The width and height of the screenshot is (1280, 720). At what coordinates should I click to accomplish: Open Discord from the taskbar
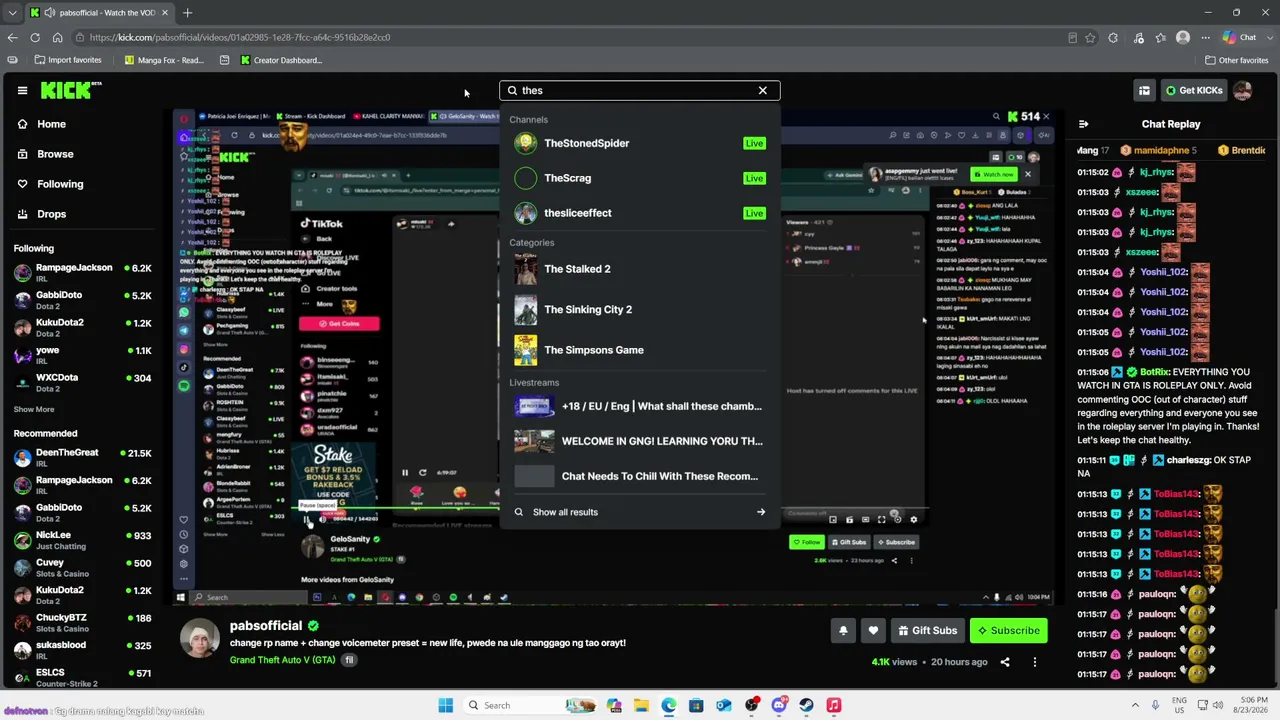779,706
